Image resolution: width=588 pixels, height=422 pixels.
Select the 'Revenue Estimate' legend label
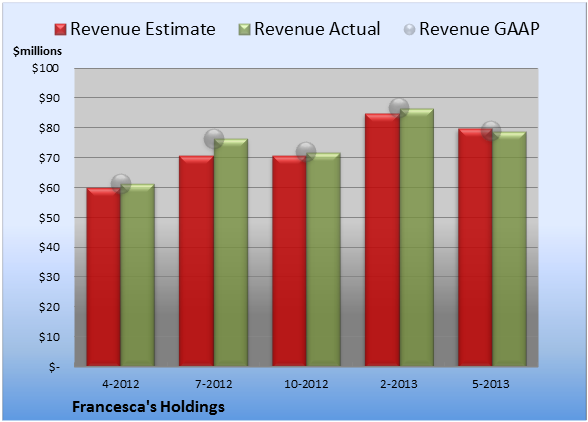[143, 29]
